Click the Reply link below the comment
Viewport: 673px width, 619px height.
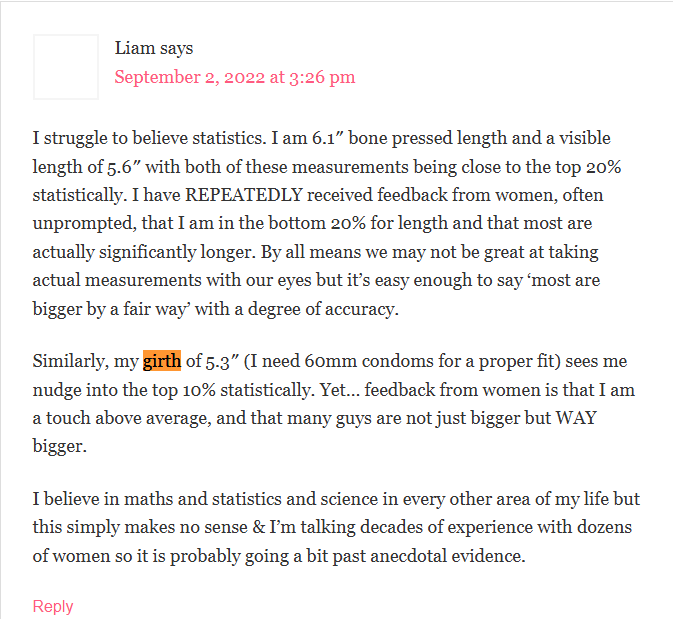[x=53, y=606]
